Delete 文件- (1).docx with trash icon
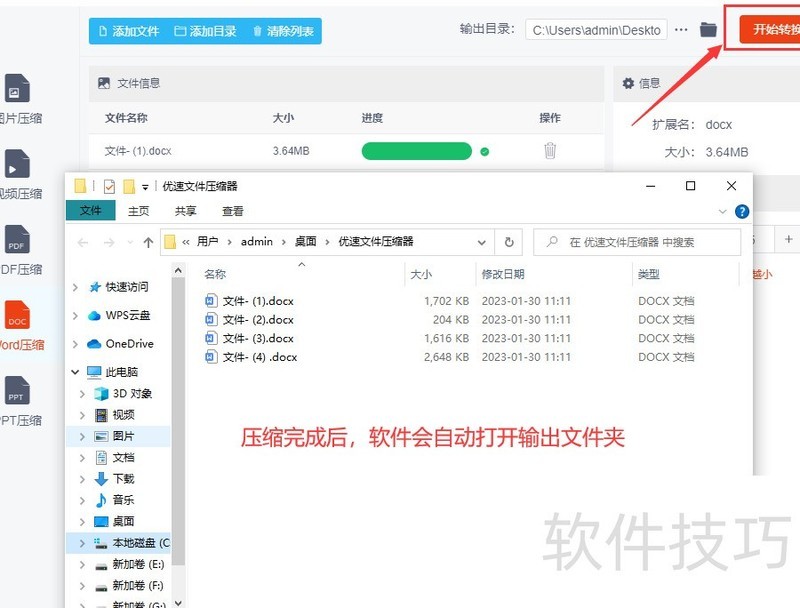 pos(550,150)
